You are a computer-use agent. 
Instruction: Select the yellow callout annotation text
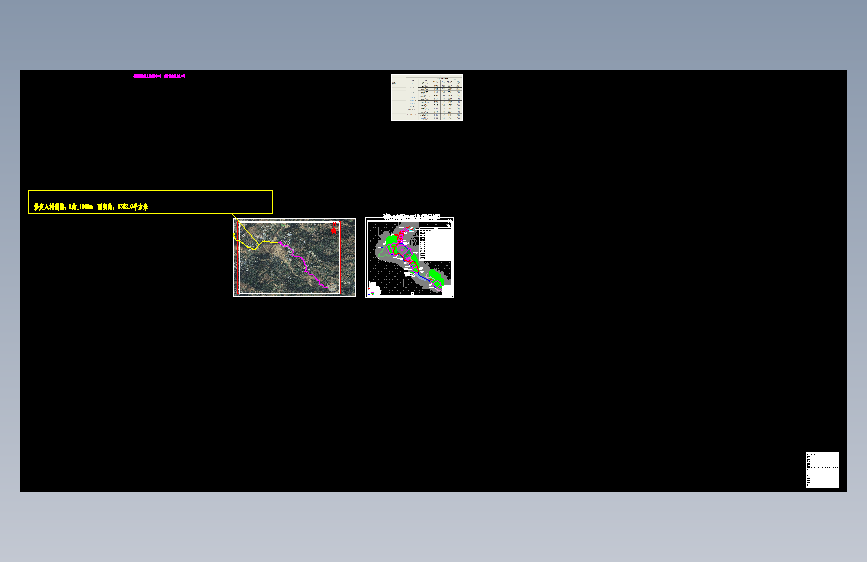[x=91, y=207]
